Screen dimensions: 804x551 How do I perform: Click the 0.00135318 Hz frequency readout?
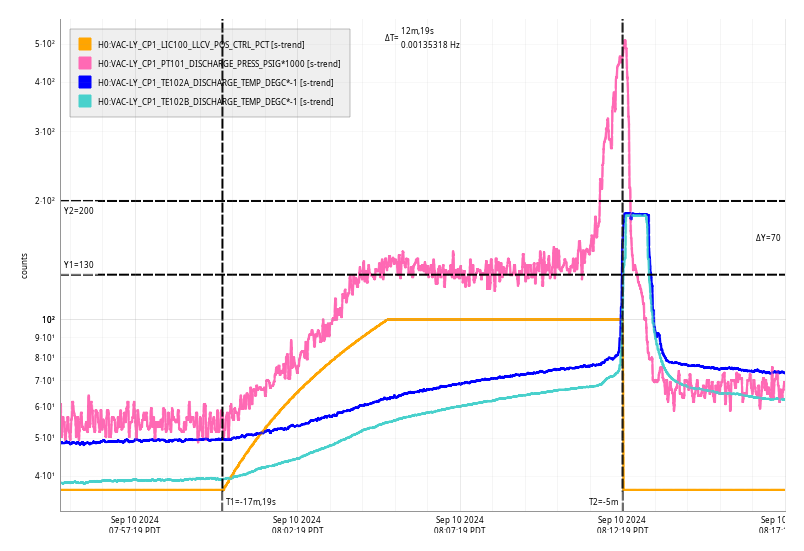(x=430, y=45)
